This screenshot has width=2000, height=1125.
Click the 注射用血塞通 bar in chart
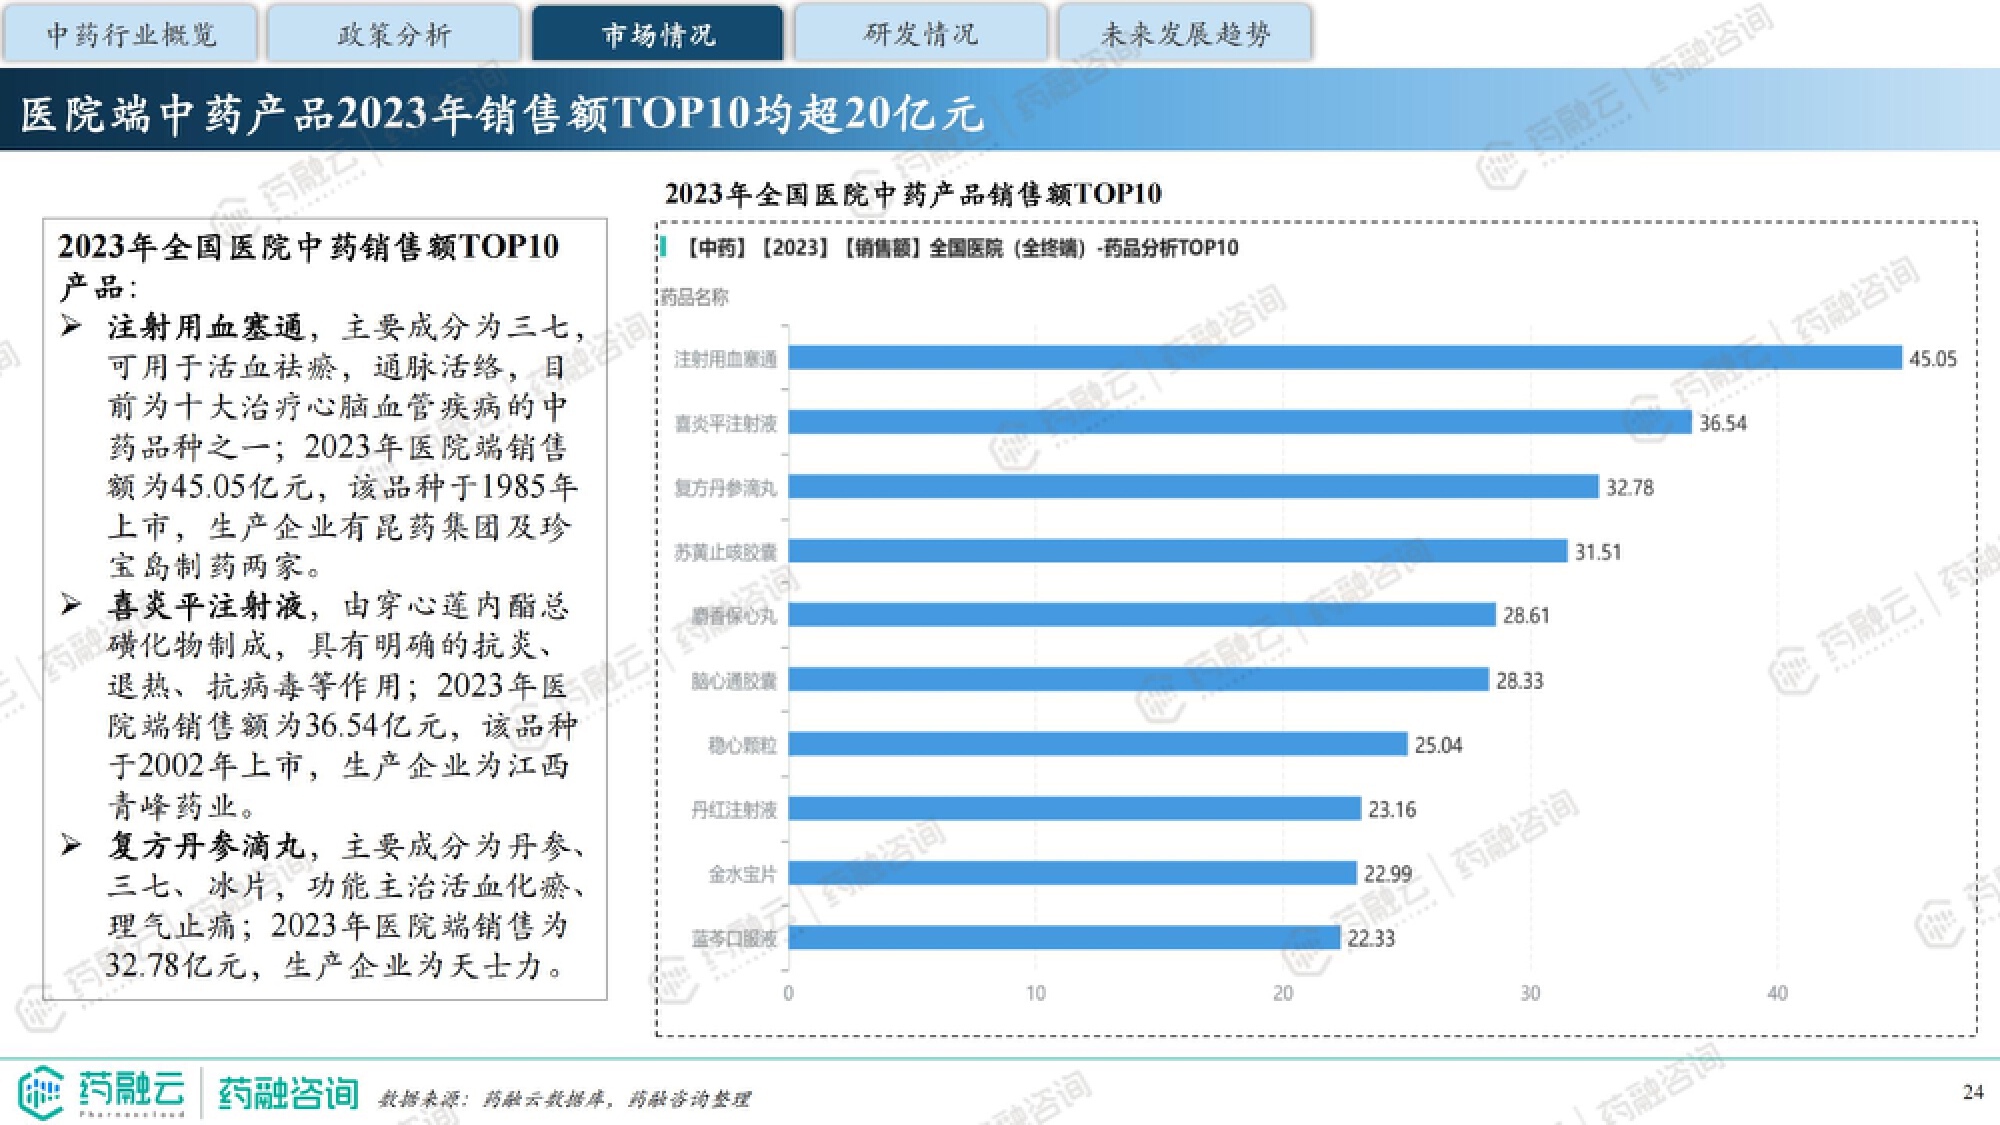click(x=1344, y=358)
